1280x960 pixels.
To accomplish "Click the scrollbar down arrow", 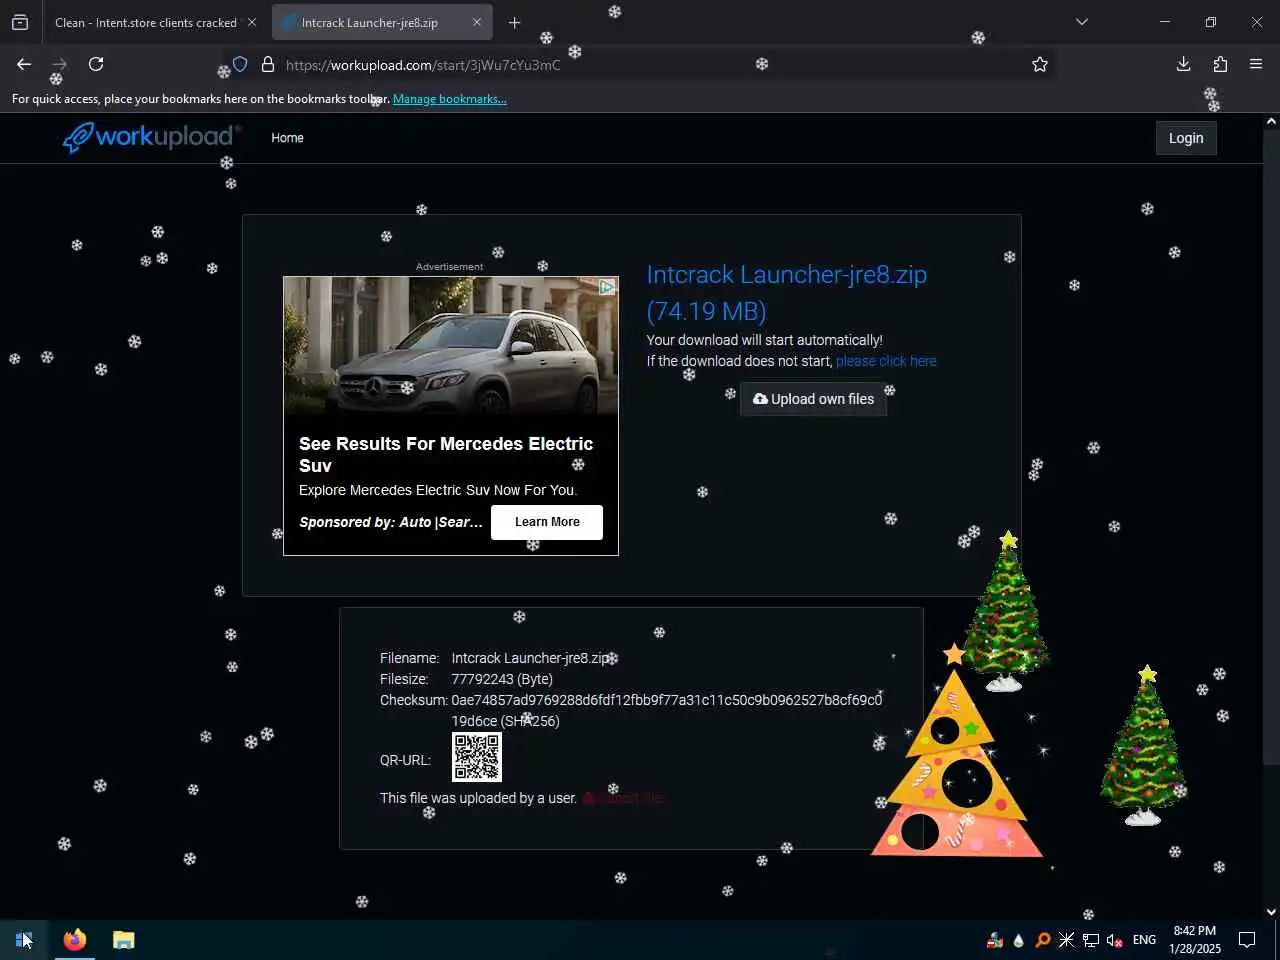I will 1271,911.
